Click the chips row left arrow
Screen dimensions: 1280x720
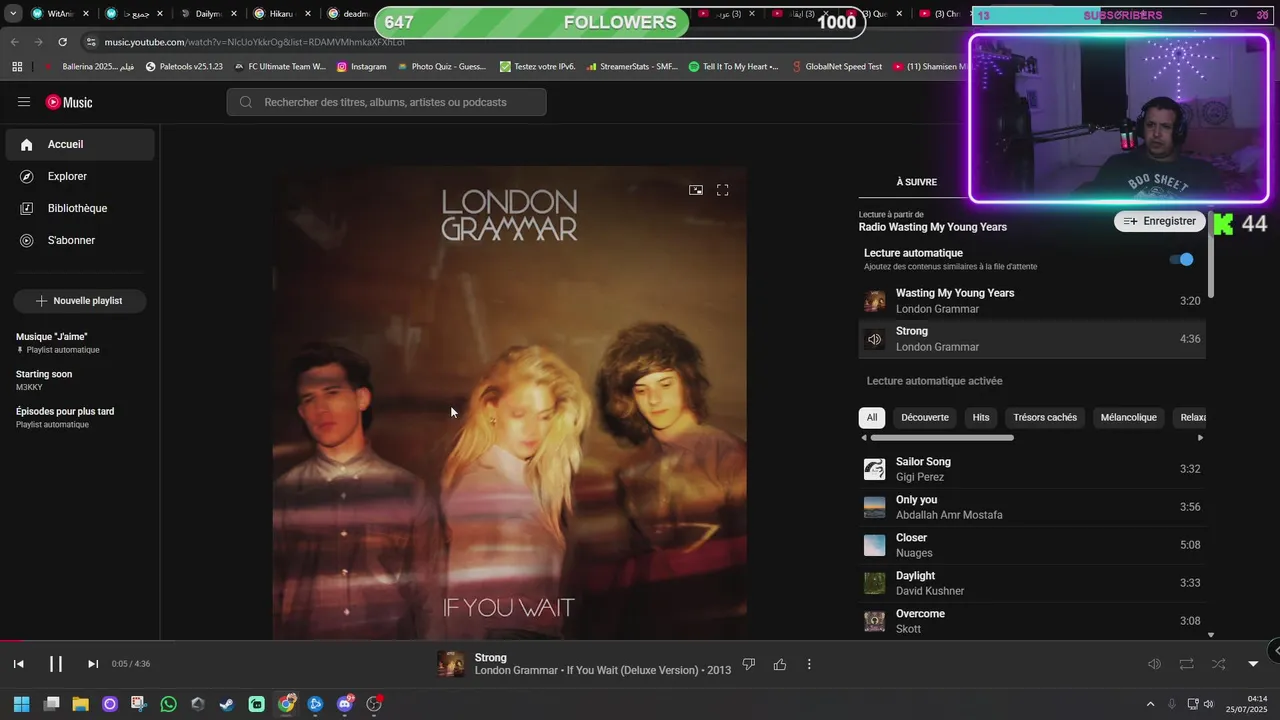[x=864, y=437]
